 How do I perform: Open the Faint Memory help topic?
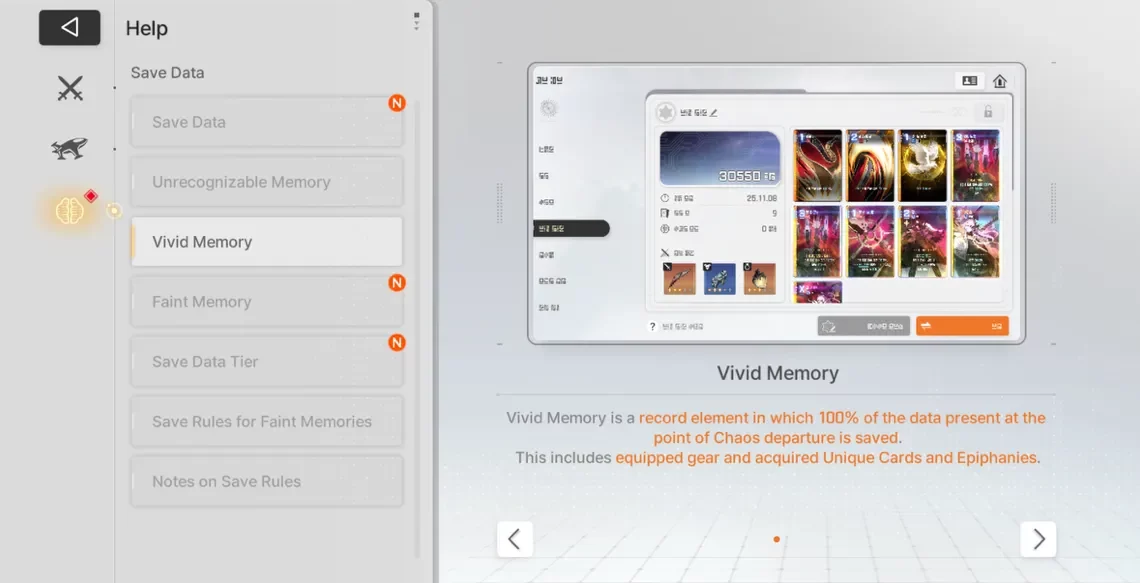coord(266,302)
